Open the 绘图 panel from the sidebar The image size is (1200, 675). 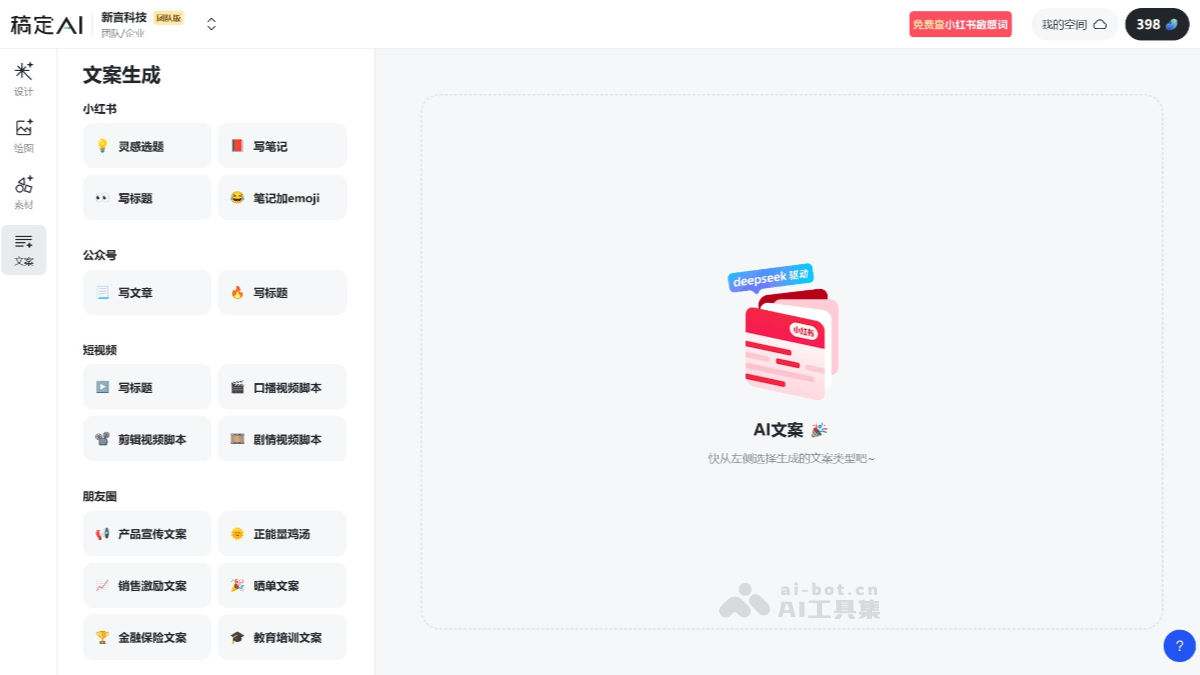[24, 134]
